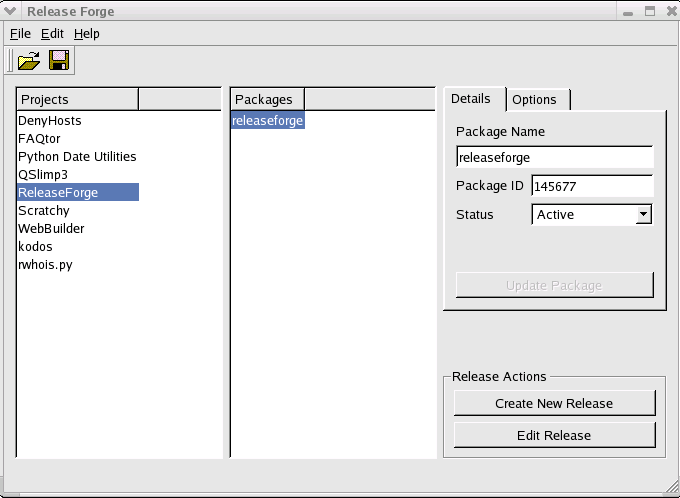Click Create New Release button
This screenshot has width=680, height=498.
click(555, 403)
